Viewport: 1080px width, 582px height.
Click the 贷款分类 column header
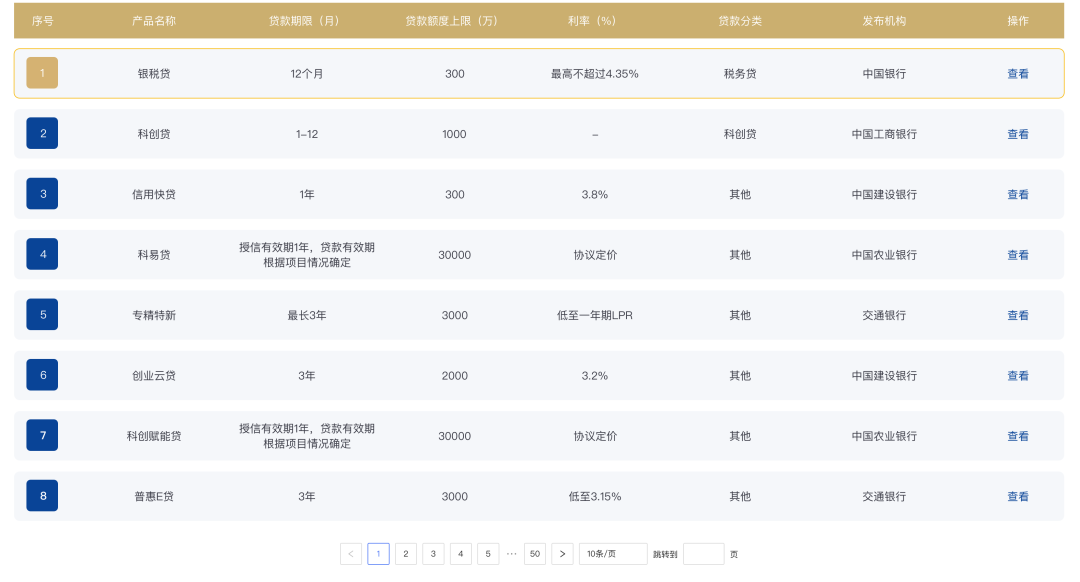(x=740, y=21)
